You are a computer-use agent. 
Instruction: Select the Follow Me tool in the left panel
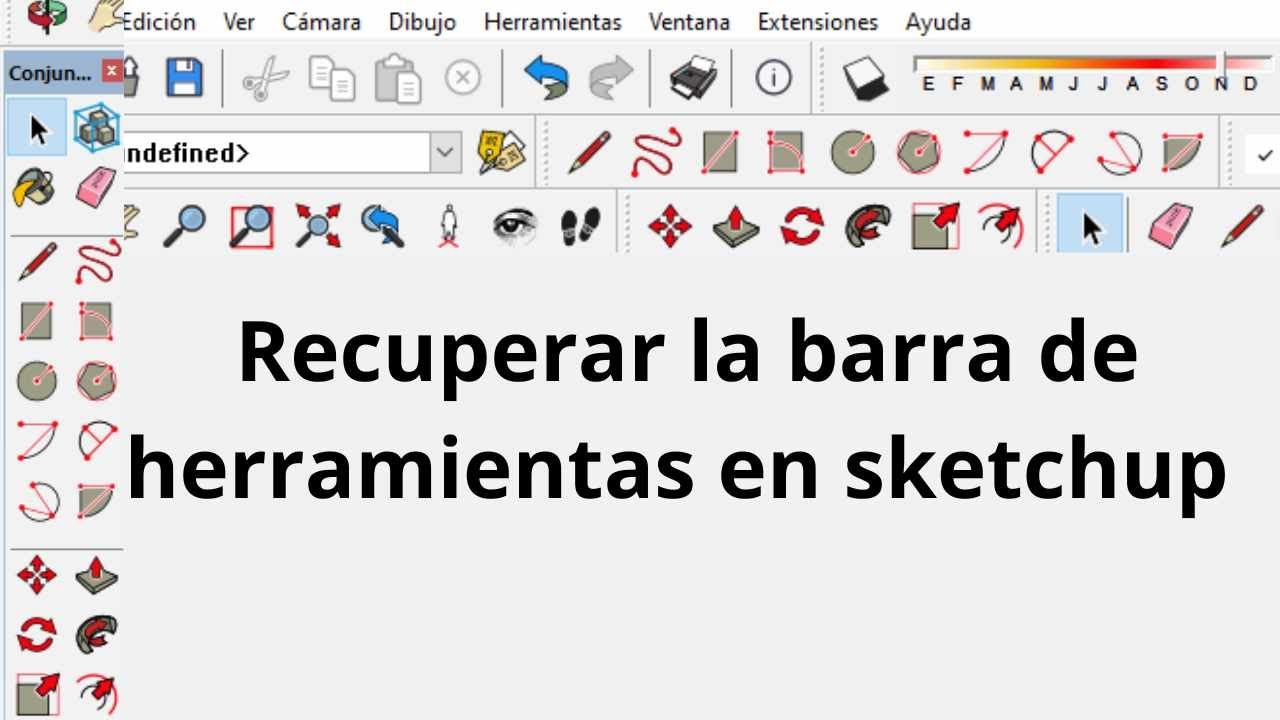[x=96, y=635]
